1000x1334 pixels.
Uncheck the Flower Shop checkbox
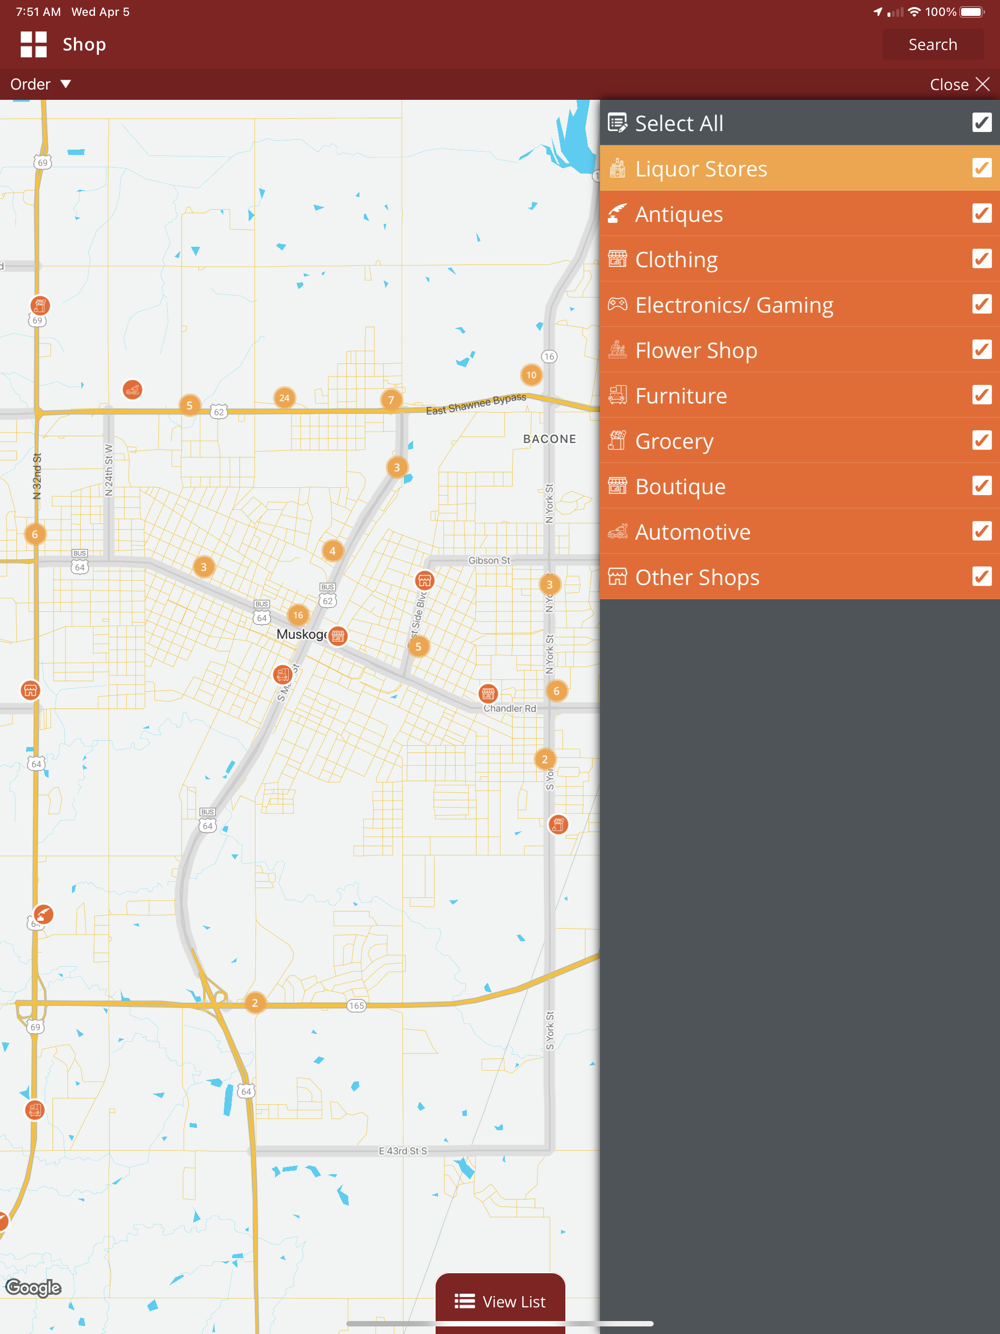(982, 349)
